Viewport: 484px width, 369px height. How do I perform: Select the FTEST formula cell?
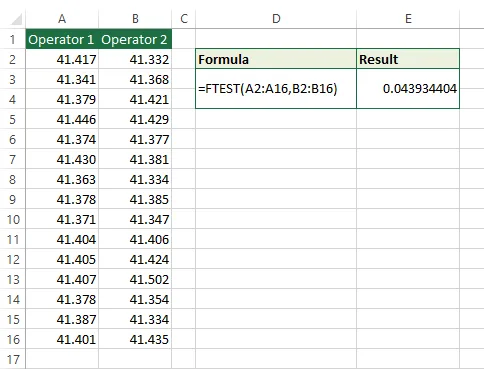[x=276, y=89]
